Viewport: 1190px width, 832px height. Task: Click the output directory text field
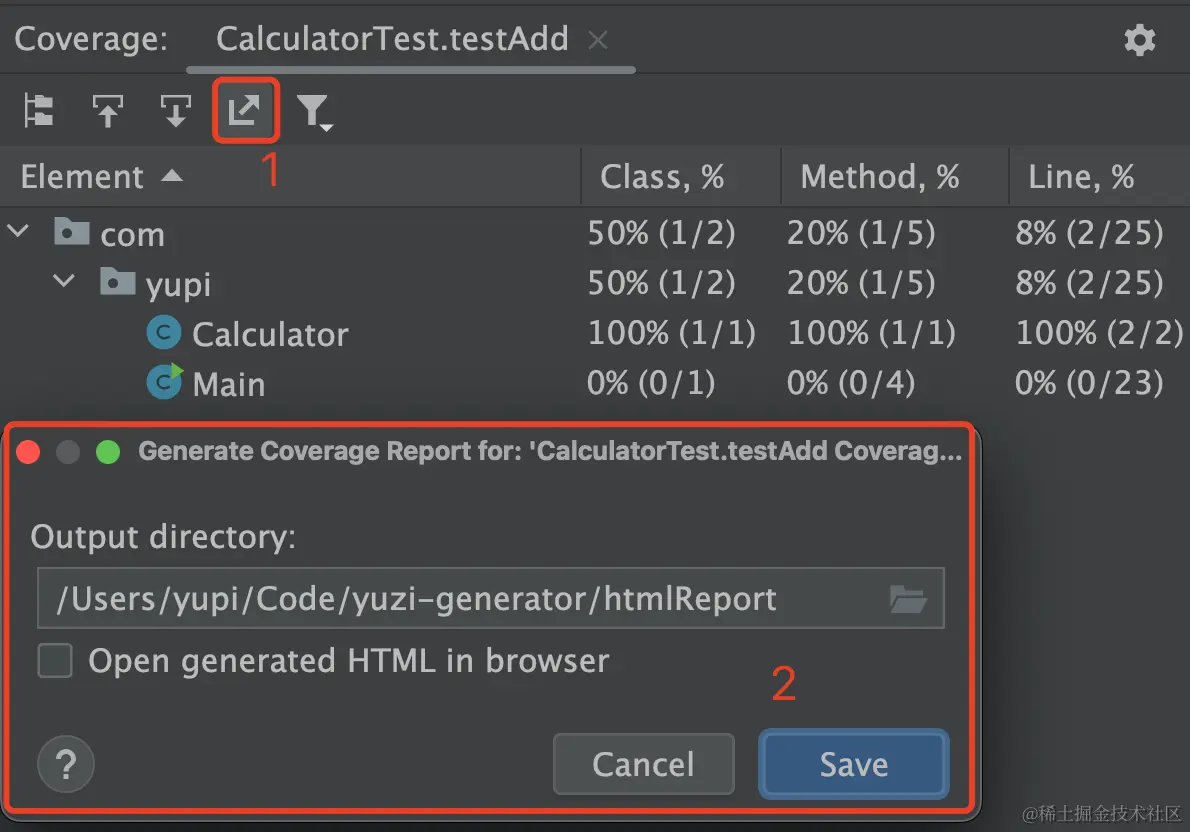point(491,598)
